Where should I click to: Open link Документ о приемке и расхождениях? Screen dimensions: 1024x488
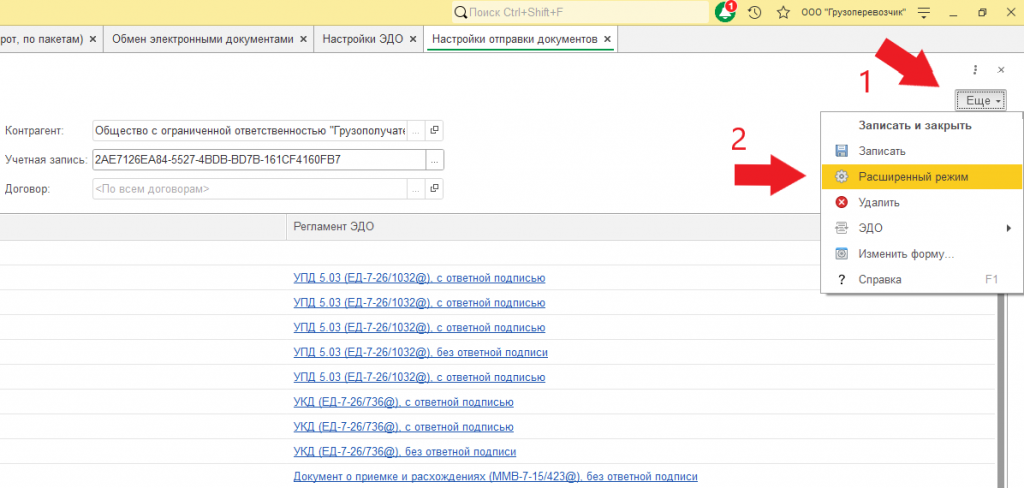pyautogui.click(x=496, y=476)
